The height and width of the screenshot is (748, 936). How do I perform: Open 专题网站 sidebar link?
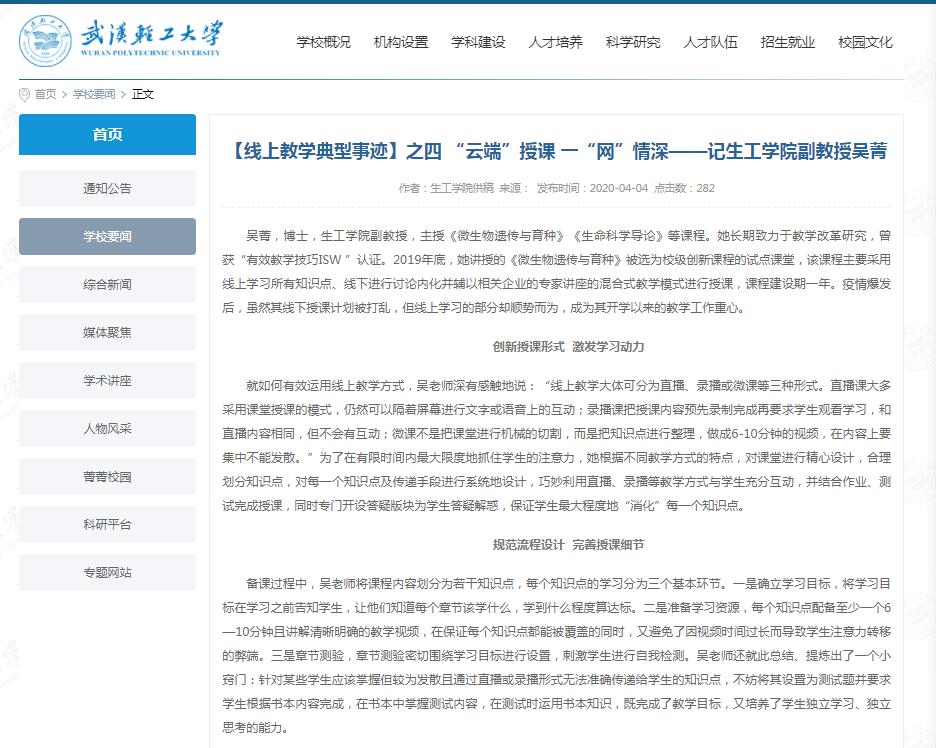coord(107,572)
